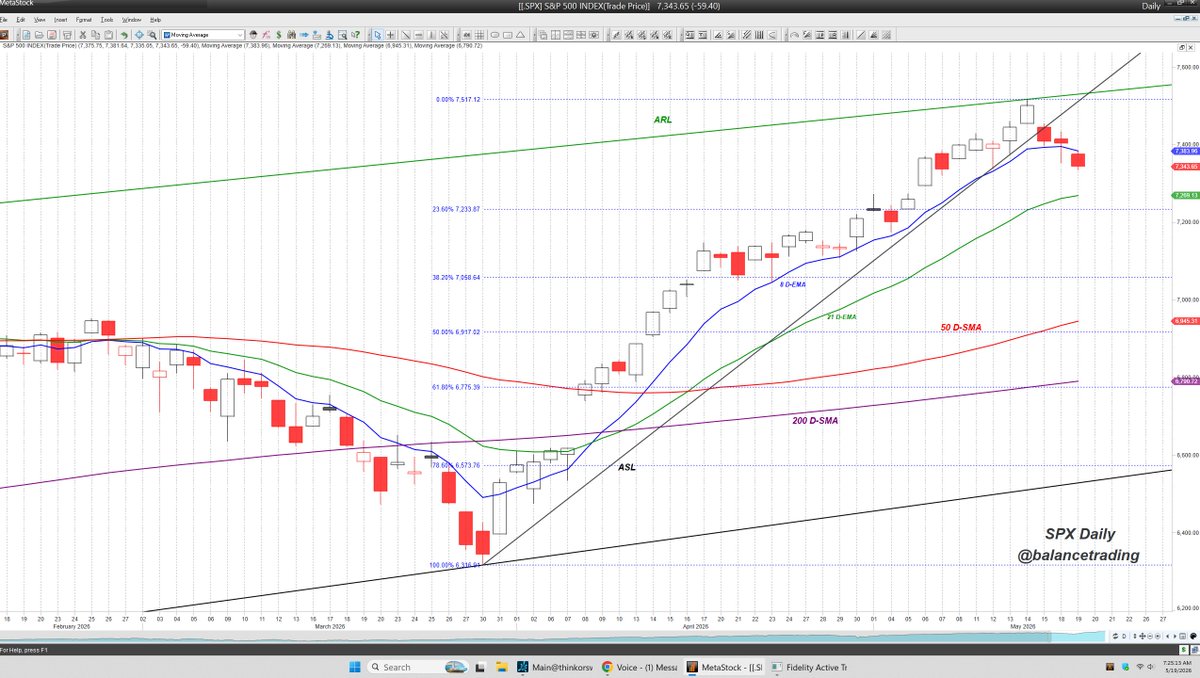The width and height of the screenshot is (1200, 678).
Task: Select the ellipse drawing tool
Action: (494, 35)
